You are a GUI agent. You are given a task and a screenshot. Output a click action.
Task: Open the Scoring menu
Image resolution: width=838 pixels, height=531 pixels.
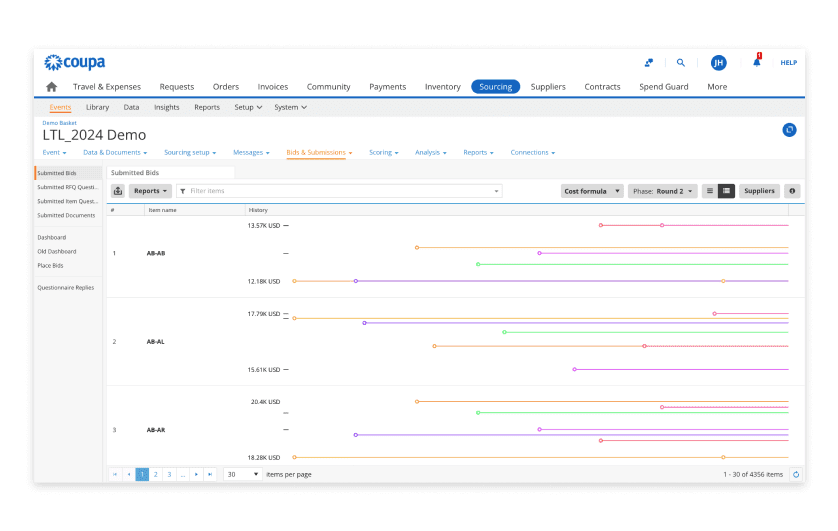[384, 152]
